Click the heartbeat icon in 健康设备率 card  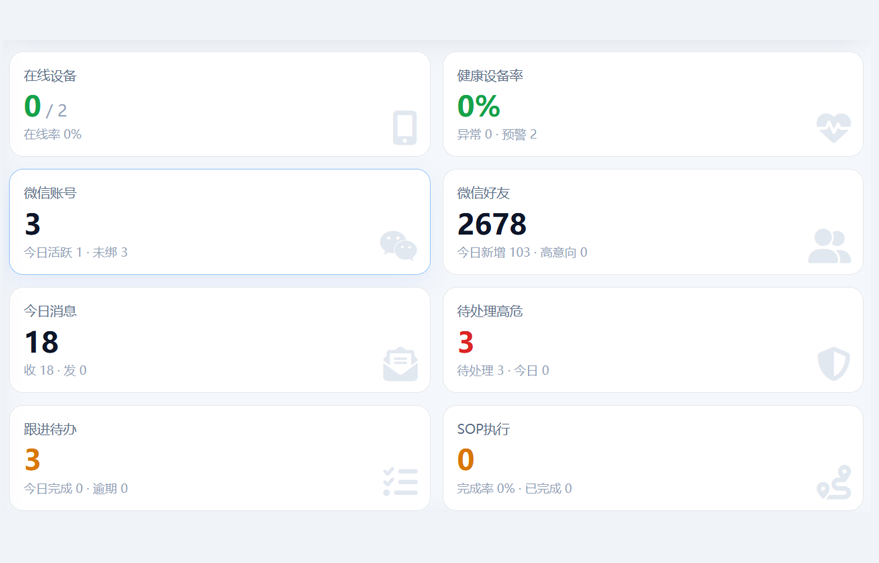pos(834,128)
